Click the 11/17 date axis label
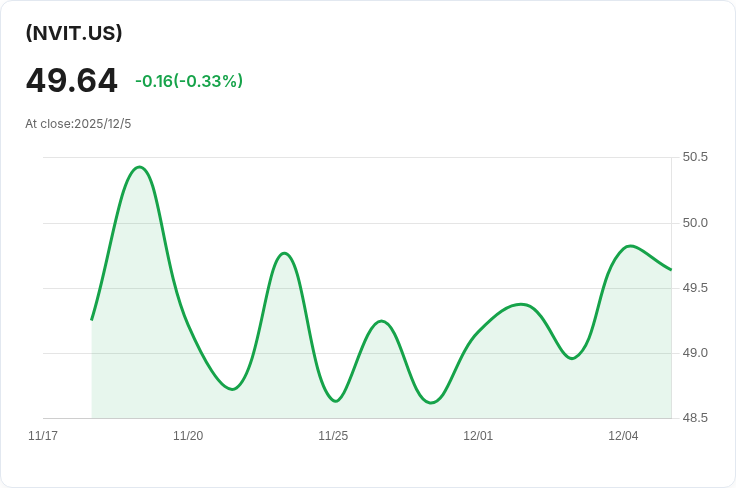Viewport: 736px width, 488px height. tap(43, 435)
